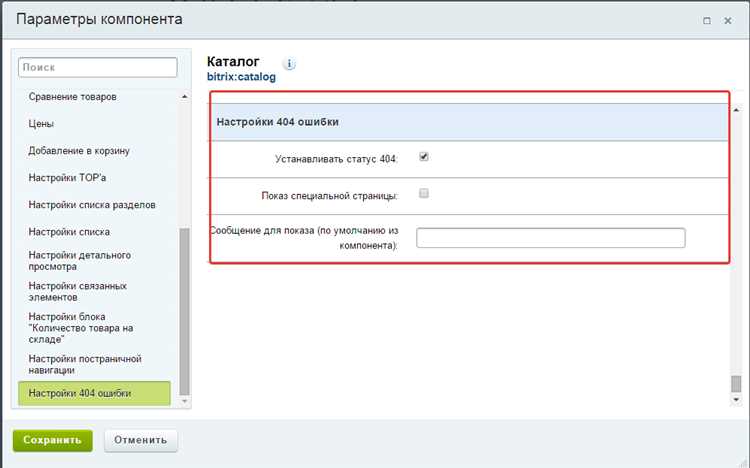Click the right panel scrollbar thumb
The width and height of the screenshot is (750, 468).
[x=736, y=384]
